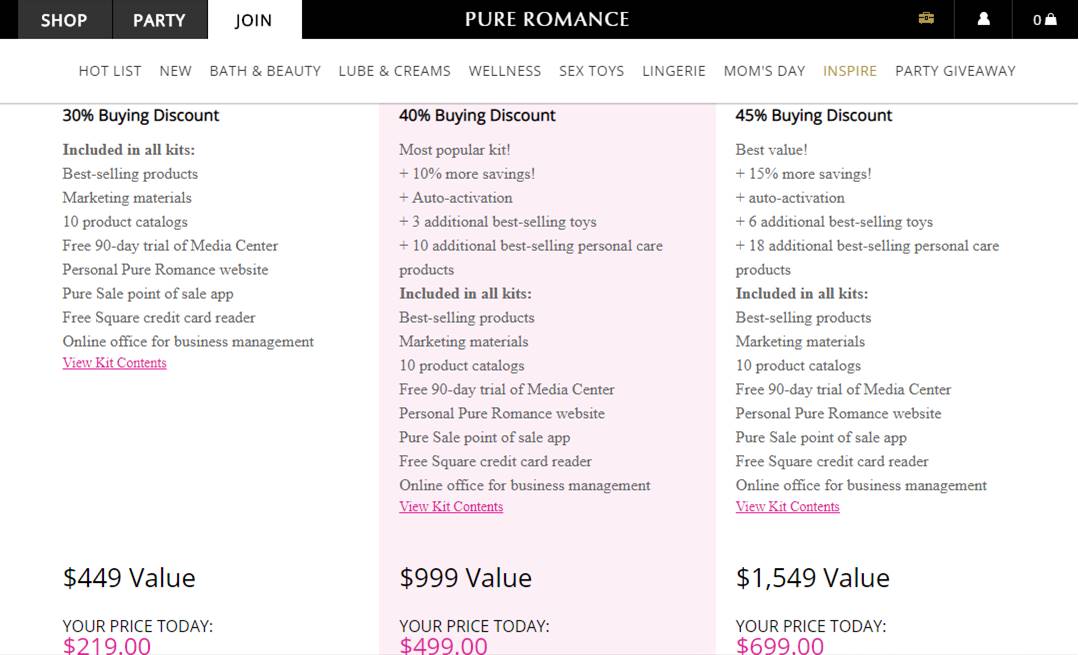
Task: Open the MOM'S DAY menu item
Action: pyautogui.click(x=764, y=70)
